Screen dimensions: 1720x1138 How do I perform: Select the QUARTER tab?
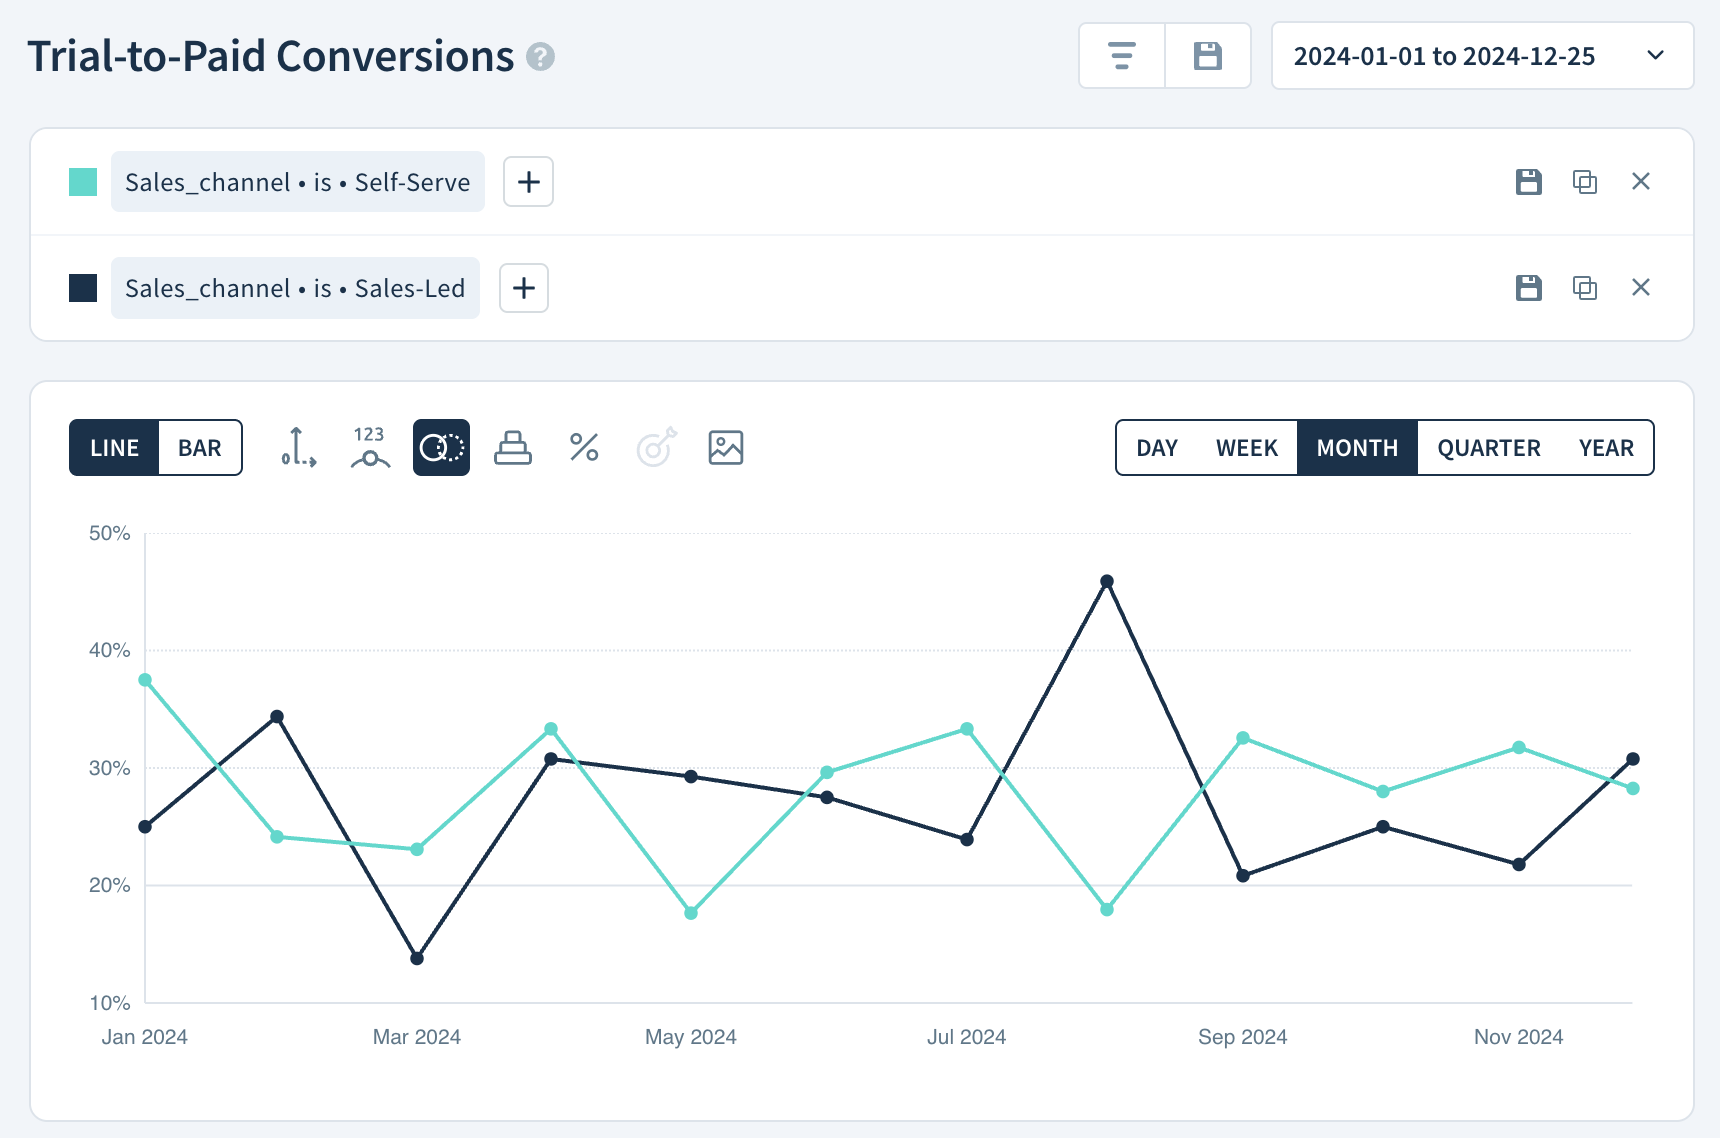click(1487, 447)
